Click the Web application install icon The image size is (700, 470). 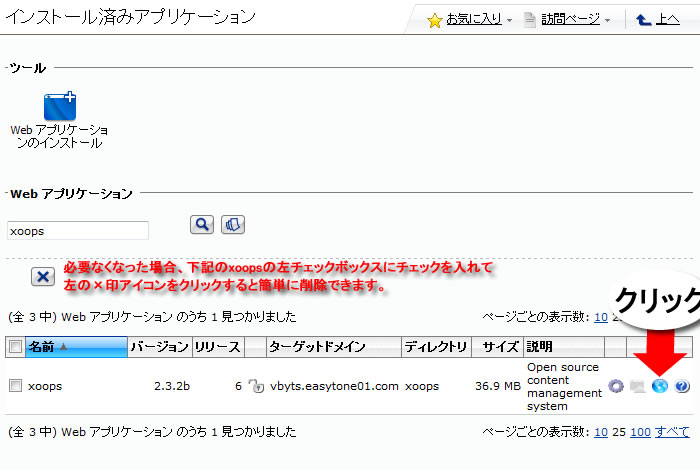pos(59,105)
